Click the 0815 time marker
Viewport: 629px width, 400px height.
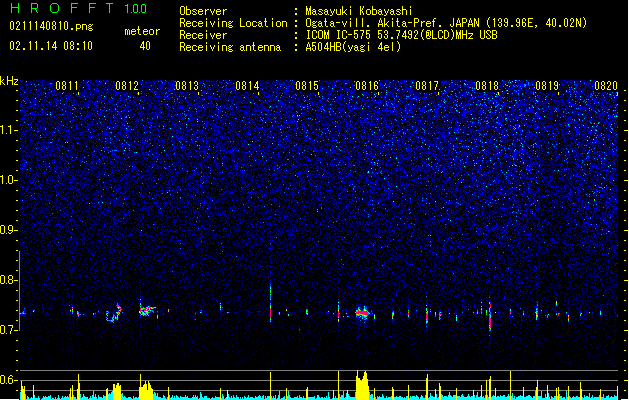point(307,86)
